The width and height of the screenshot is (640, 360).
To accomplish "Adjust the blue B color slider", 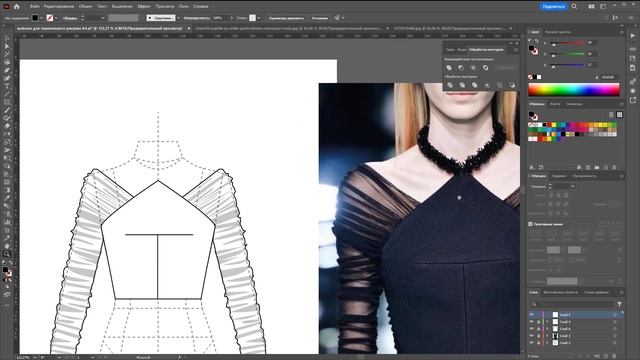I will pos(568,65).
